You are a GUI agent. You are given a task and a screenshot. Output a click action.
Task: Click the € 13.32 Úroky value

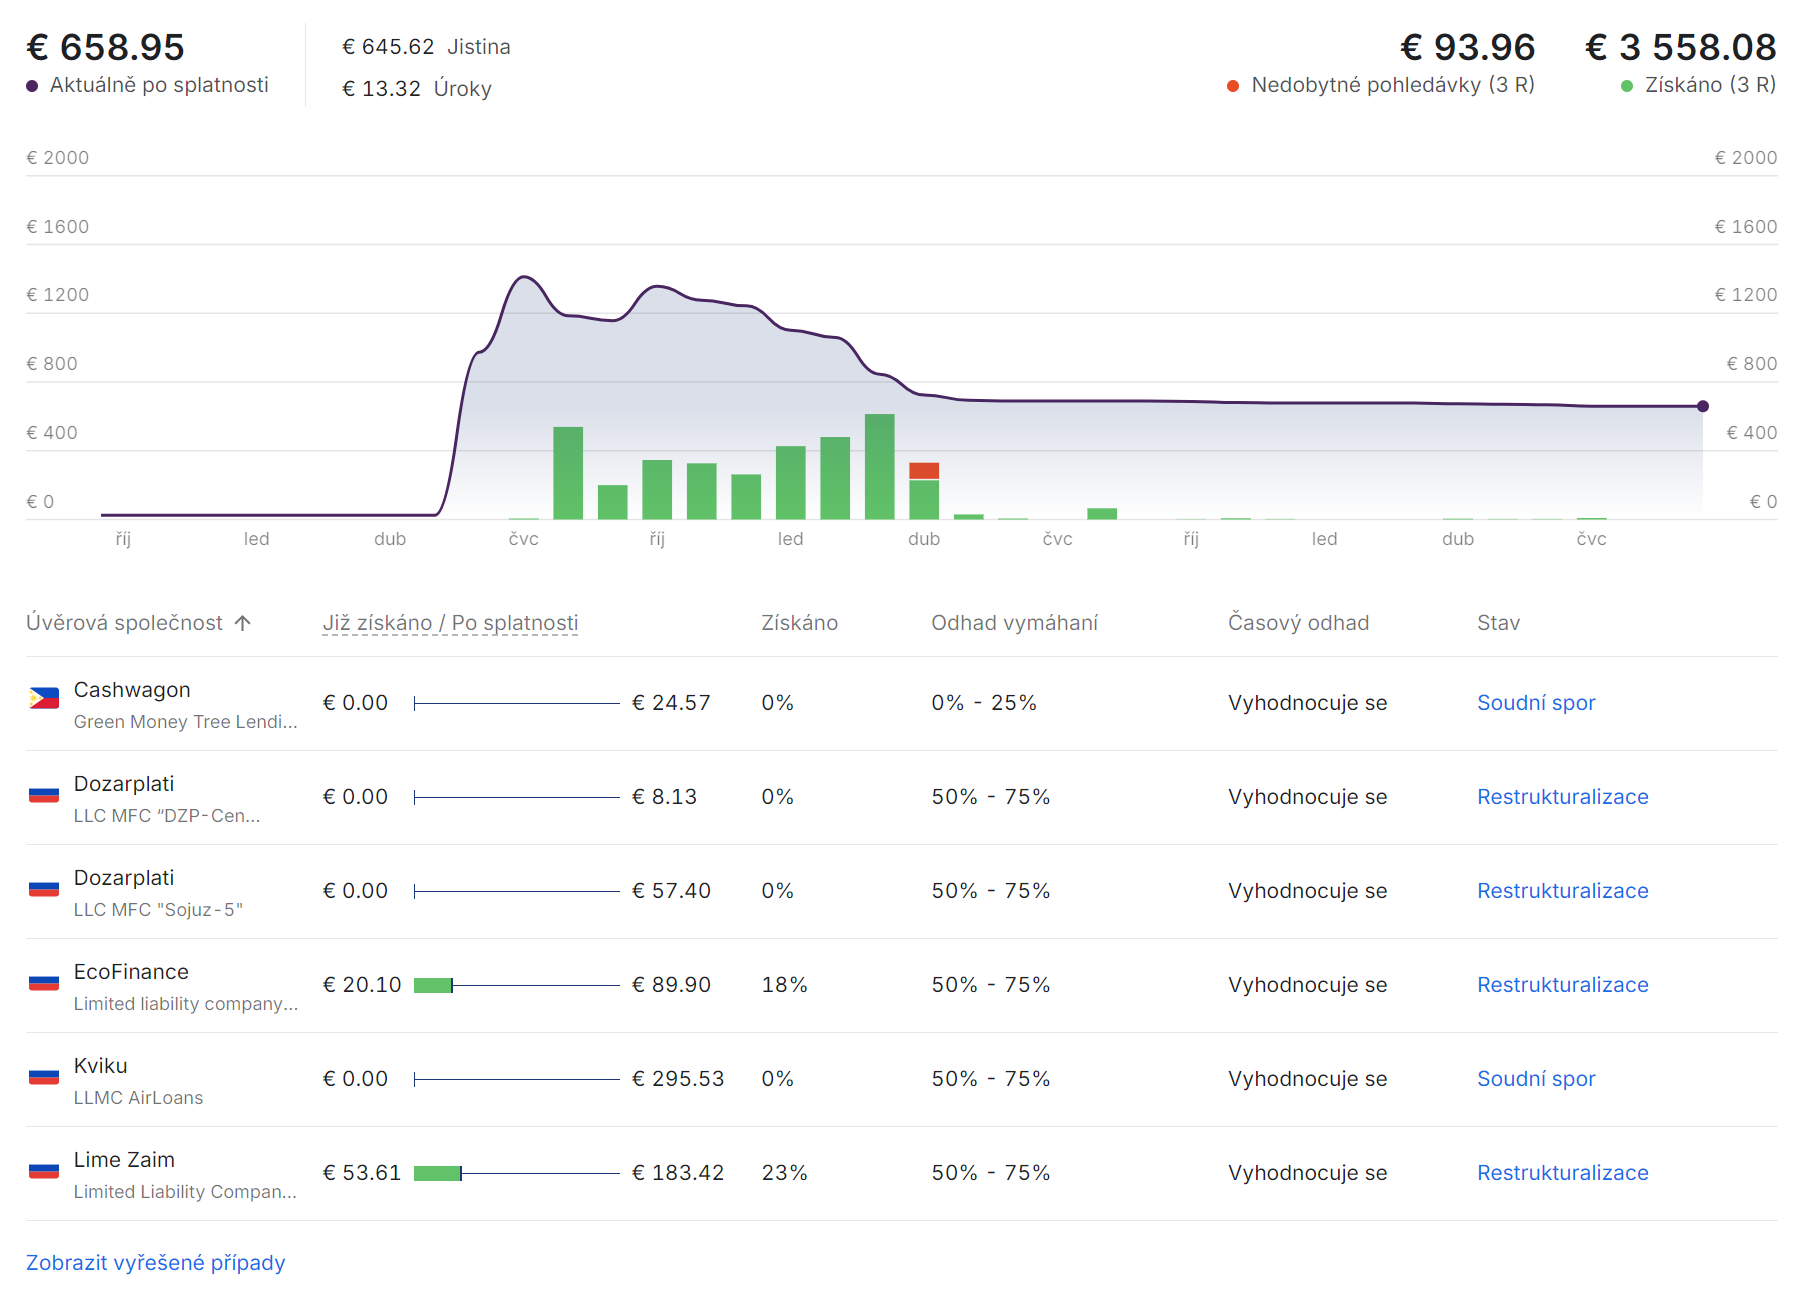click(x=381, y=89)
